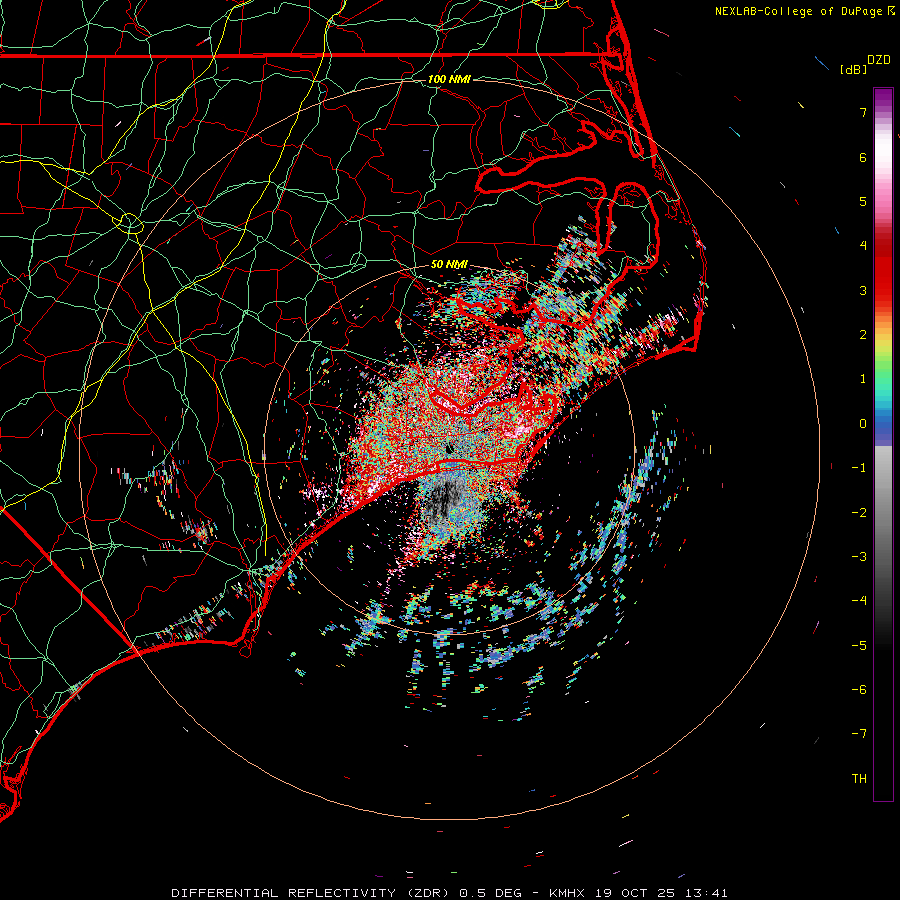Screen dimensions: 900x900
Task: Click the black radar site marker at map center
Action: (x=449, y=448)
